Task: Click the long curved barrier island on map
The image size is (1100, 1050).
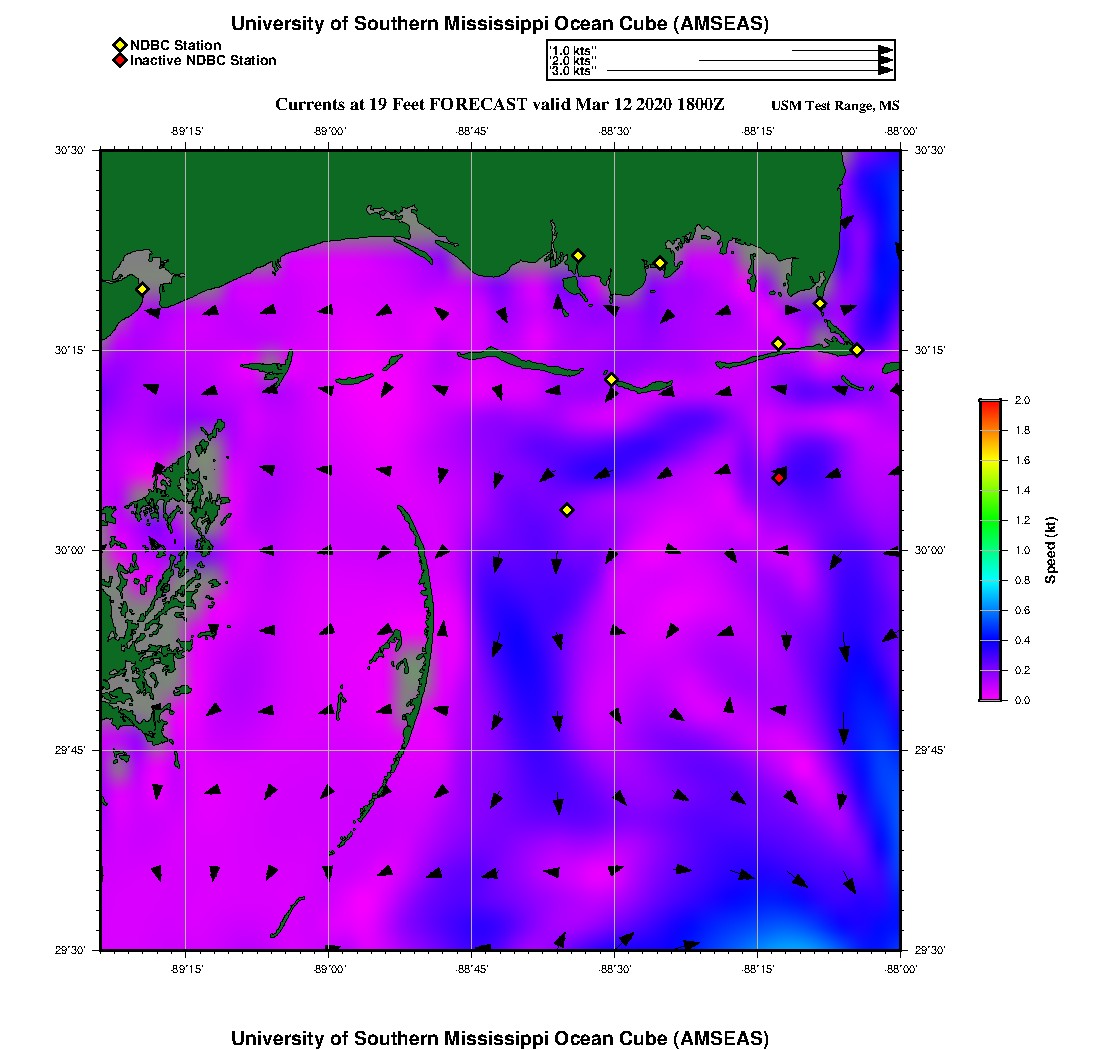Action: [428, 600]
